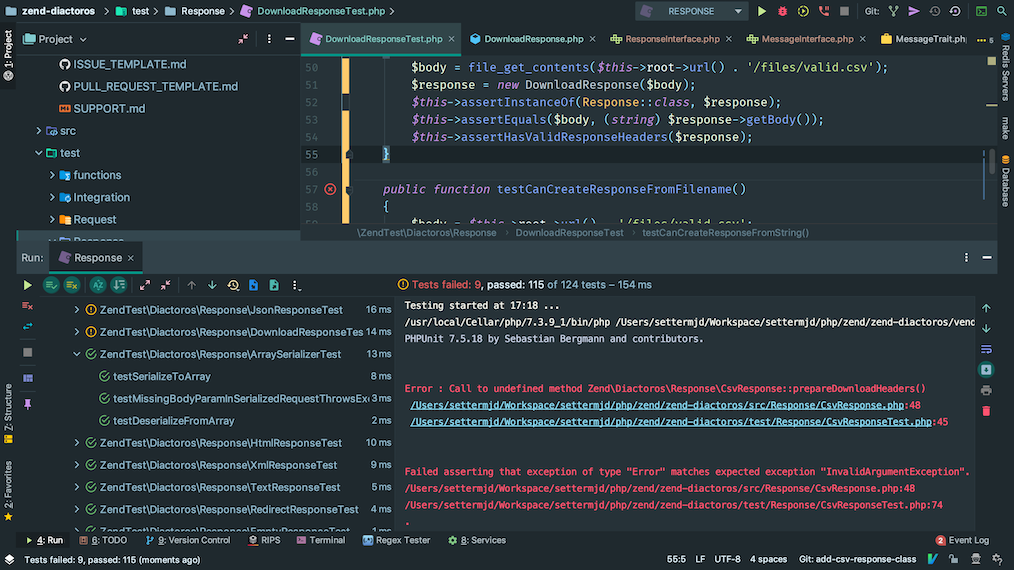
Task: Expand the src folder in Project tree
Action: pos(39,131)
